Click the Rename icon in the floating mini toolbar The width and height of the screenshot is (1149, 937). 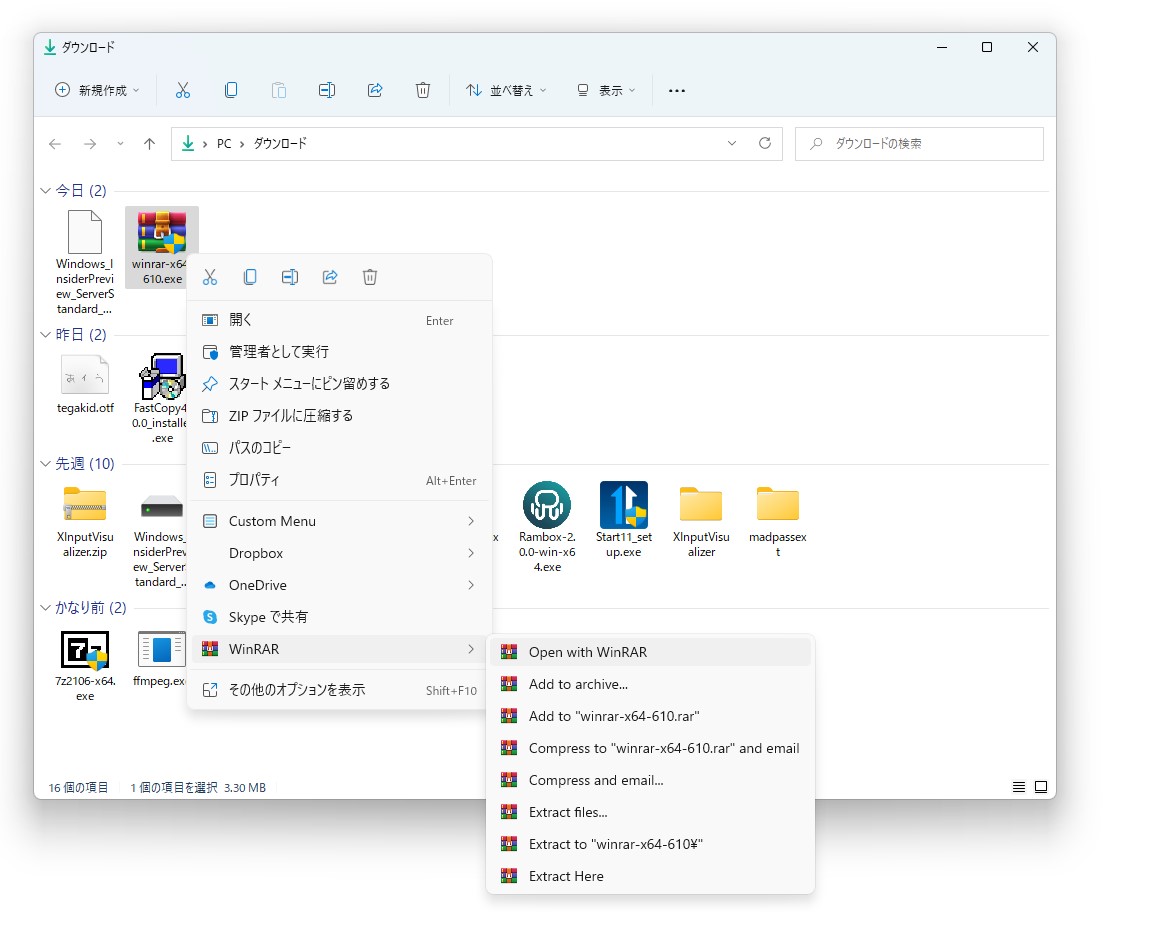290,277
